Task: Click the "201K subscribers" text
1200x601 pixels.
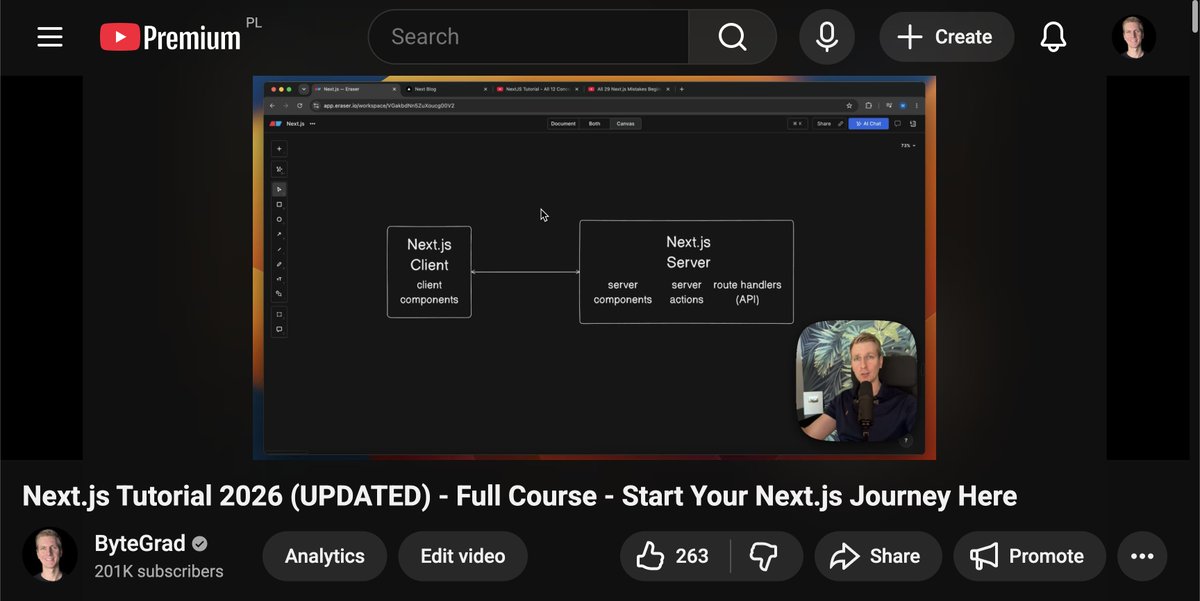Action: [x=159, y=572]
